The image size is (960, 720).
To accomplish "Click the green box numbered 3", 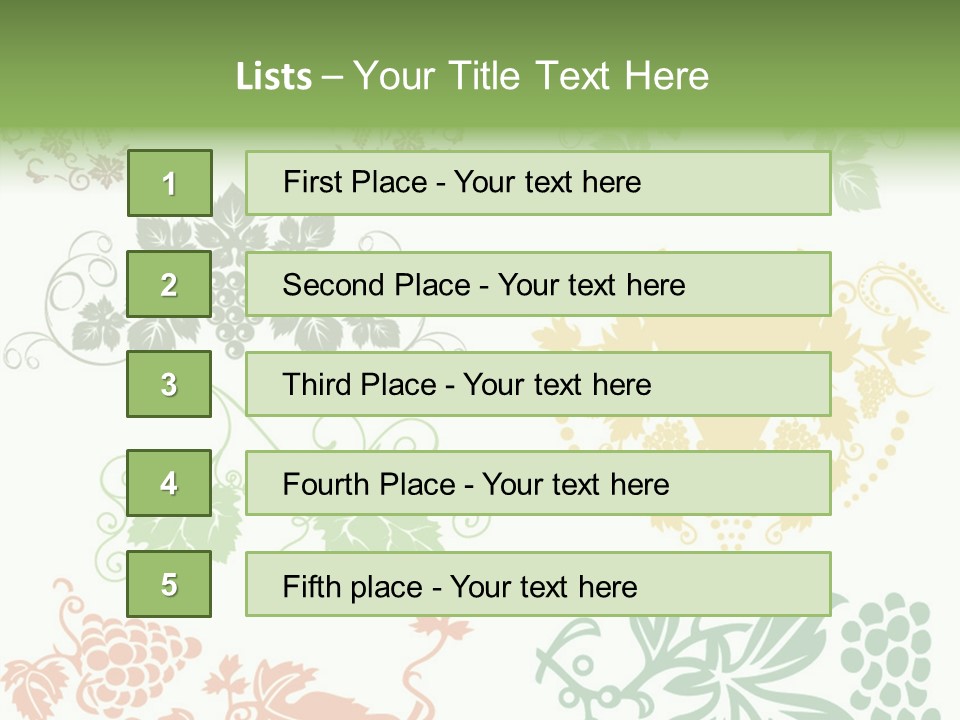I will pos(169,384).
